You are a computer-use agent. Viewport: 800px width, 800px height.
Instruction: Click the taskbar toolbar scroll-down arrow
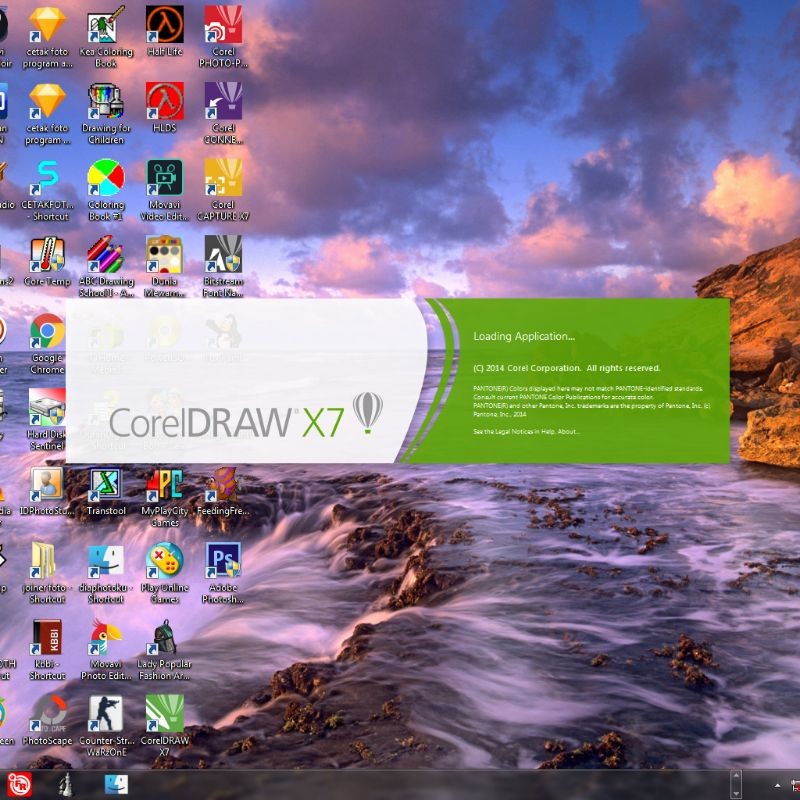(x=736, y=793)
